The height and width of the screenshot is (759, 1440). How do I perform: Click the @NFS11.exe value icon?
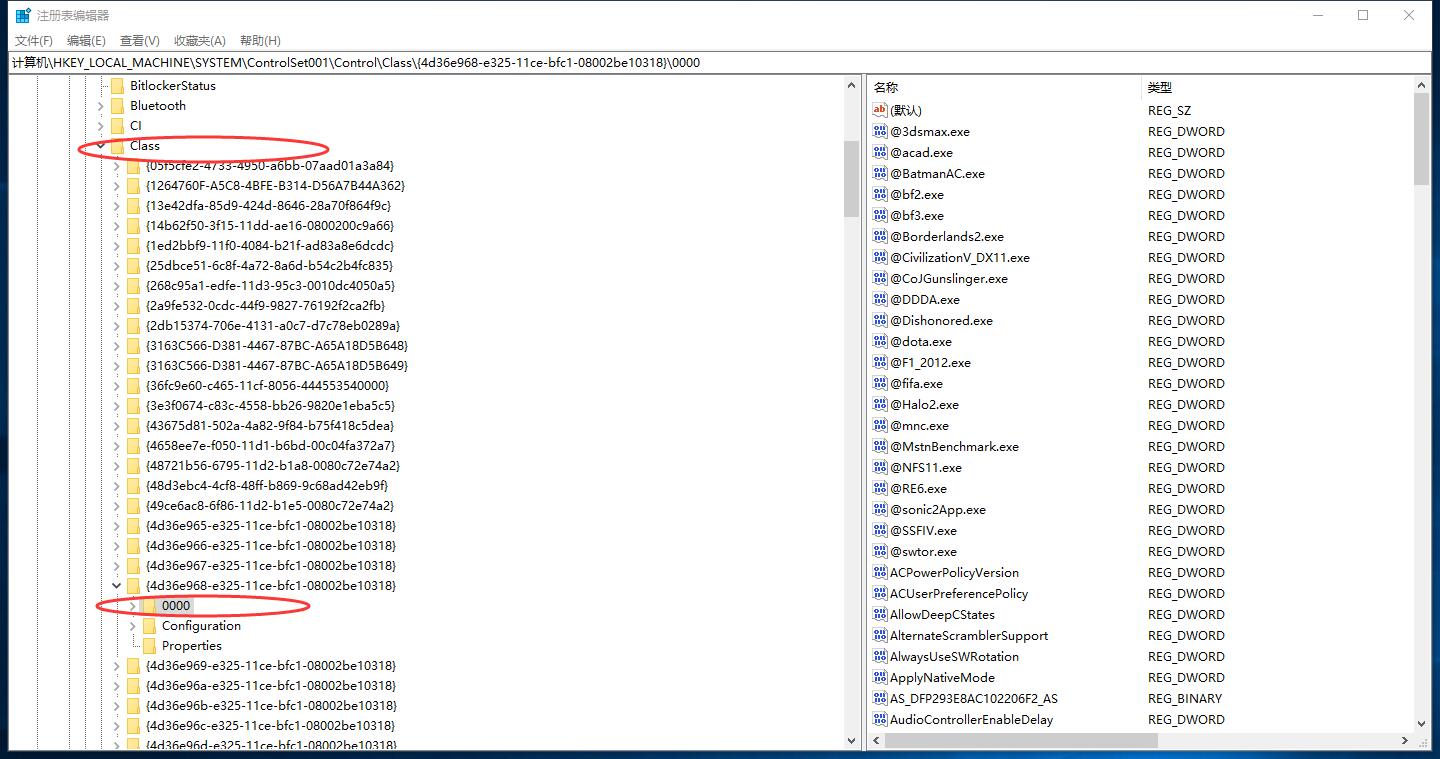click(x=880, y=467)
